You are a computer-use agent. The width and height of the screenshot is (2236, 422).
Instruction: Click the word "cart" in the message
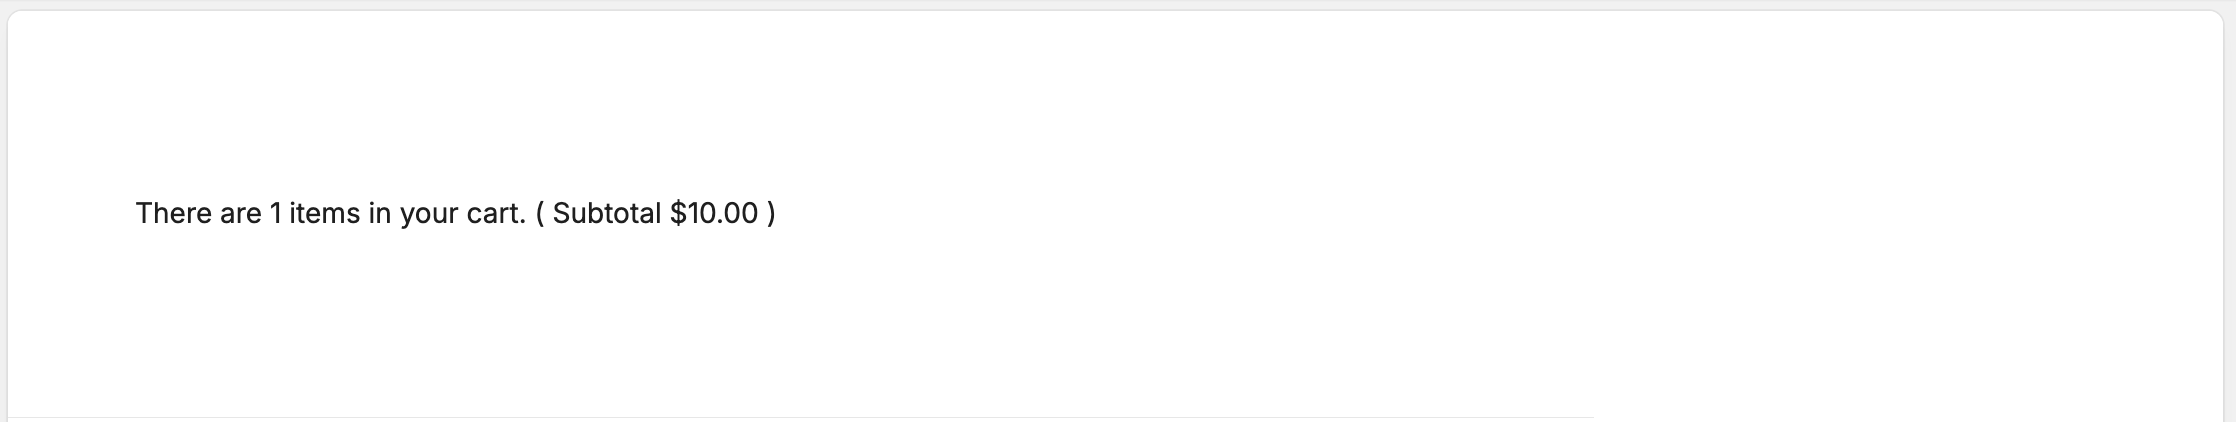494,213
